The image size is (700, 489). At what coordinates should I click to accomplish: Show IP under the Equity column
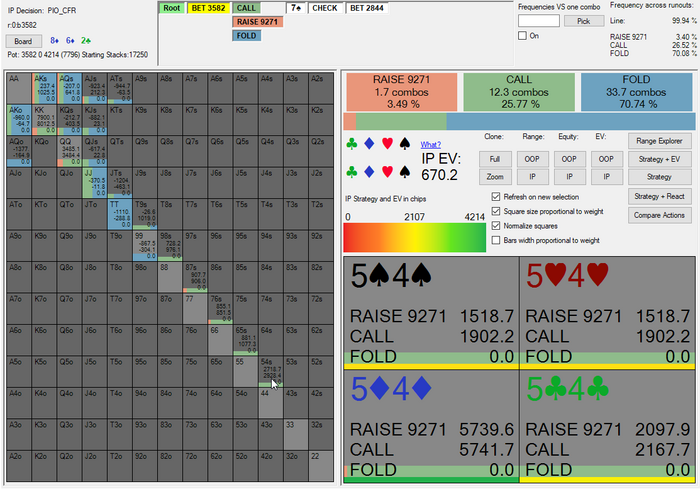pyautogui.click(x=569, y=177)
